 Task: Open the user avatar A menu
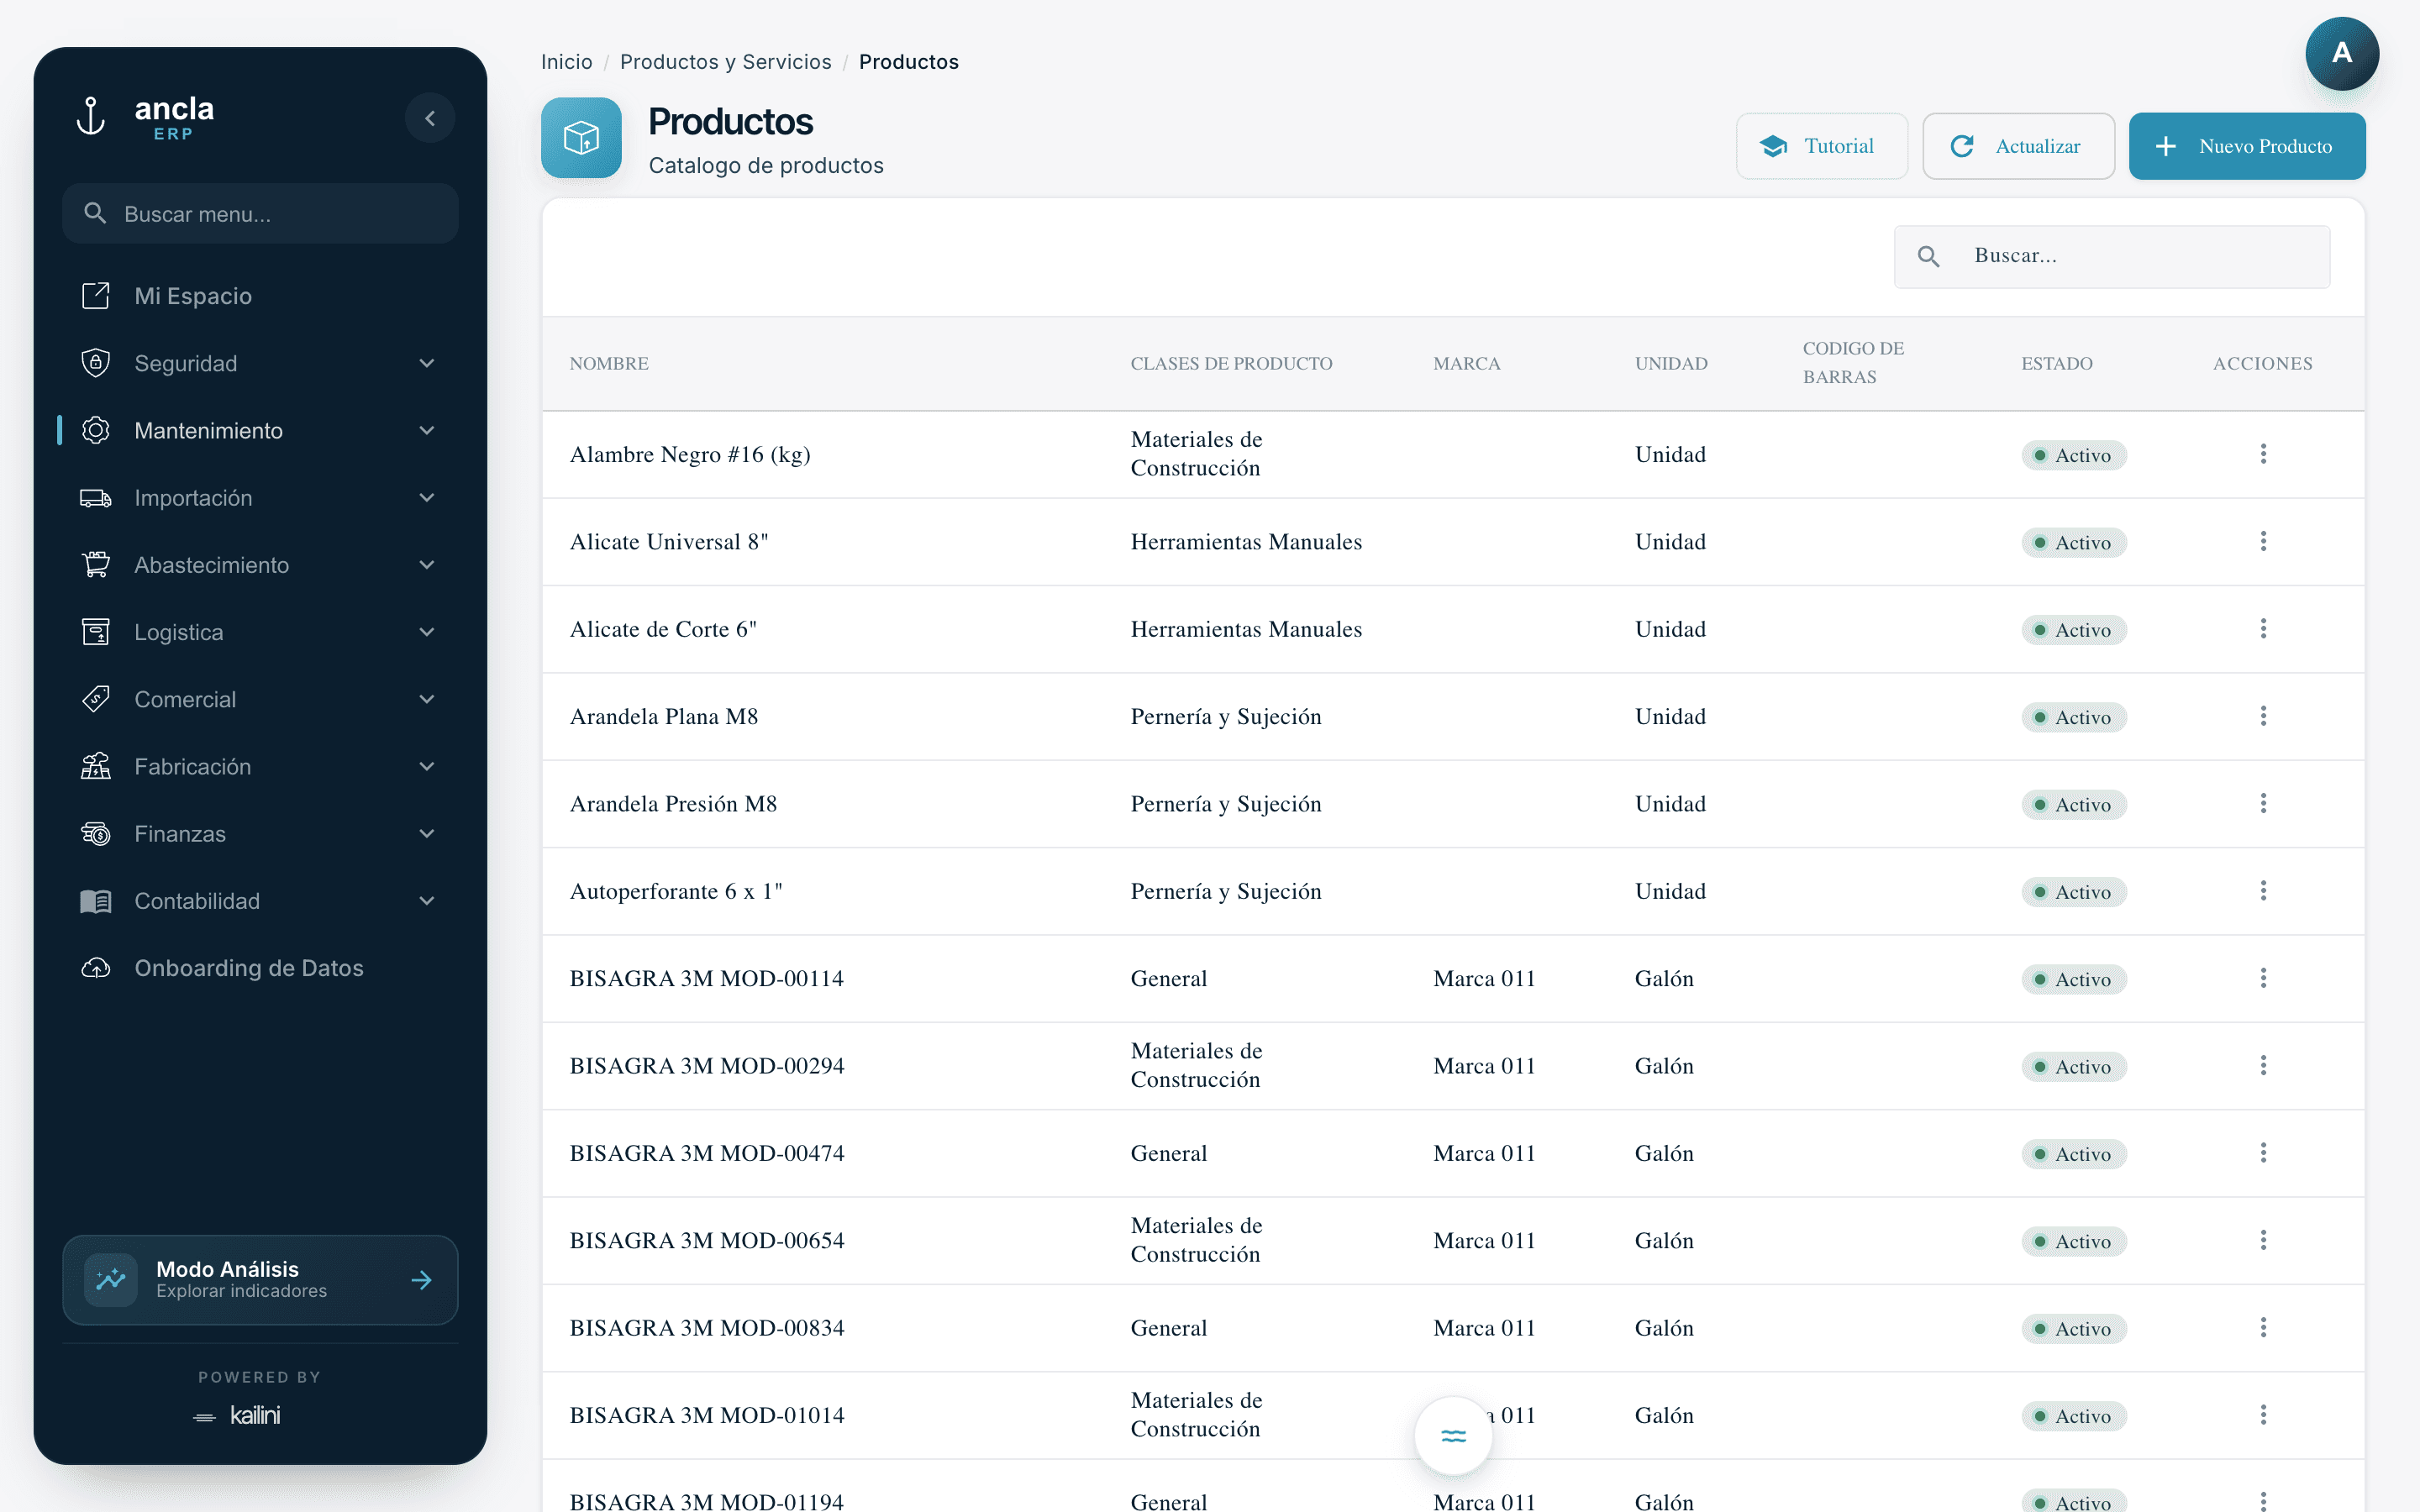click(x=2342, y=54)
